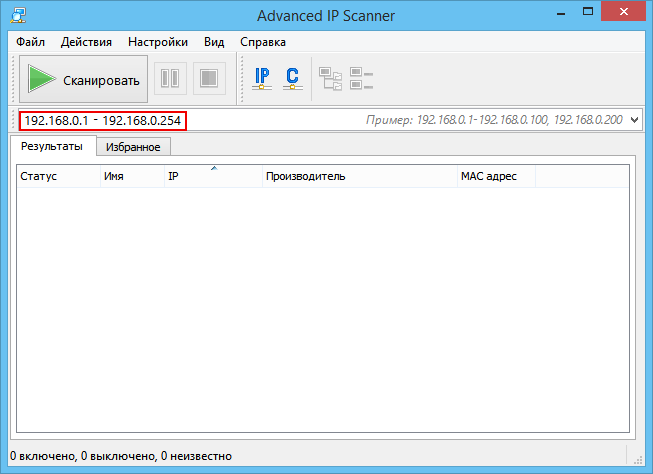Open the Настройки menu

[157, 42]
